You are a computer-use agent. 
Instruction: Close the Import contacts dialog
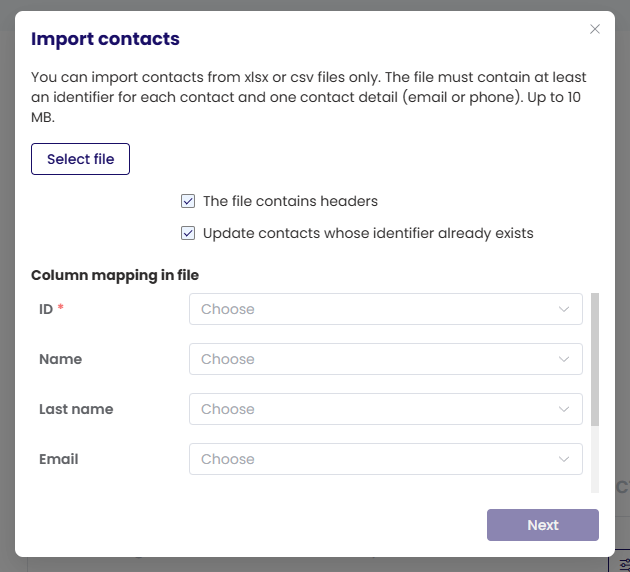point(595,29)
